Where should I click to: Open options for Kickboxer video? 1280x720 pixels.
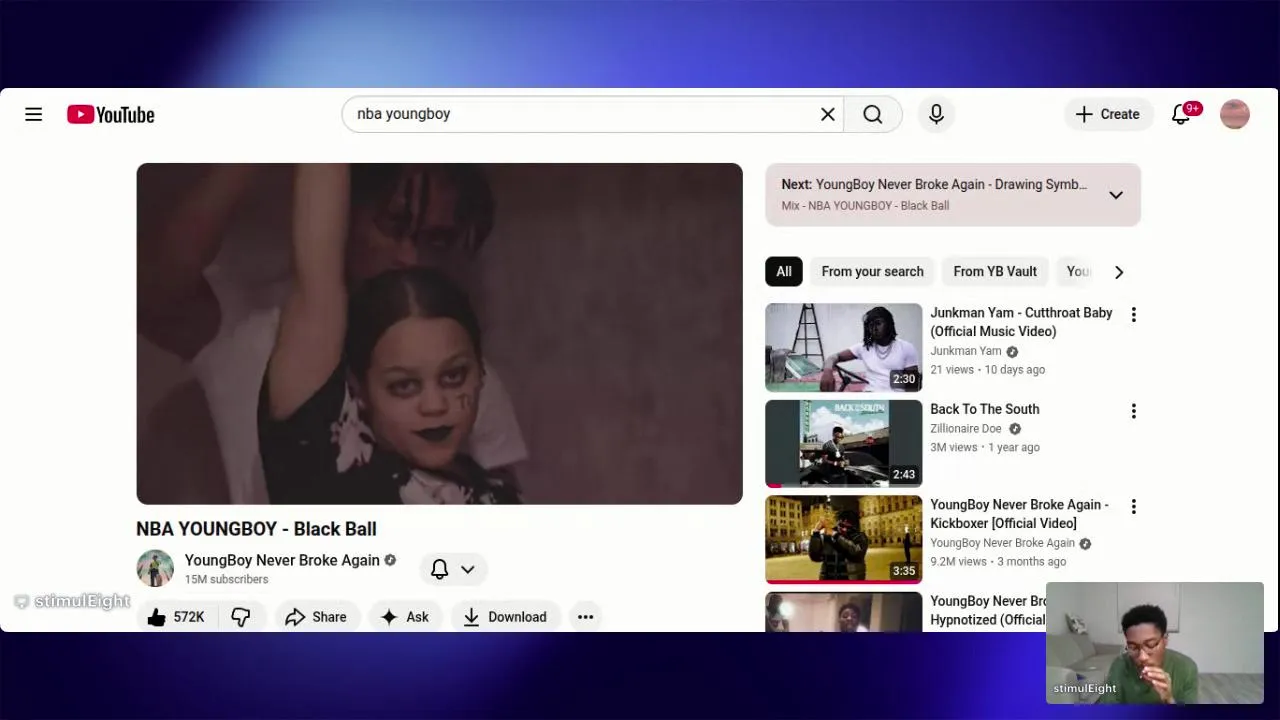pos(1134,507)
